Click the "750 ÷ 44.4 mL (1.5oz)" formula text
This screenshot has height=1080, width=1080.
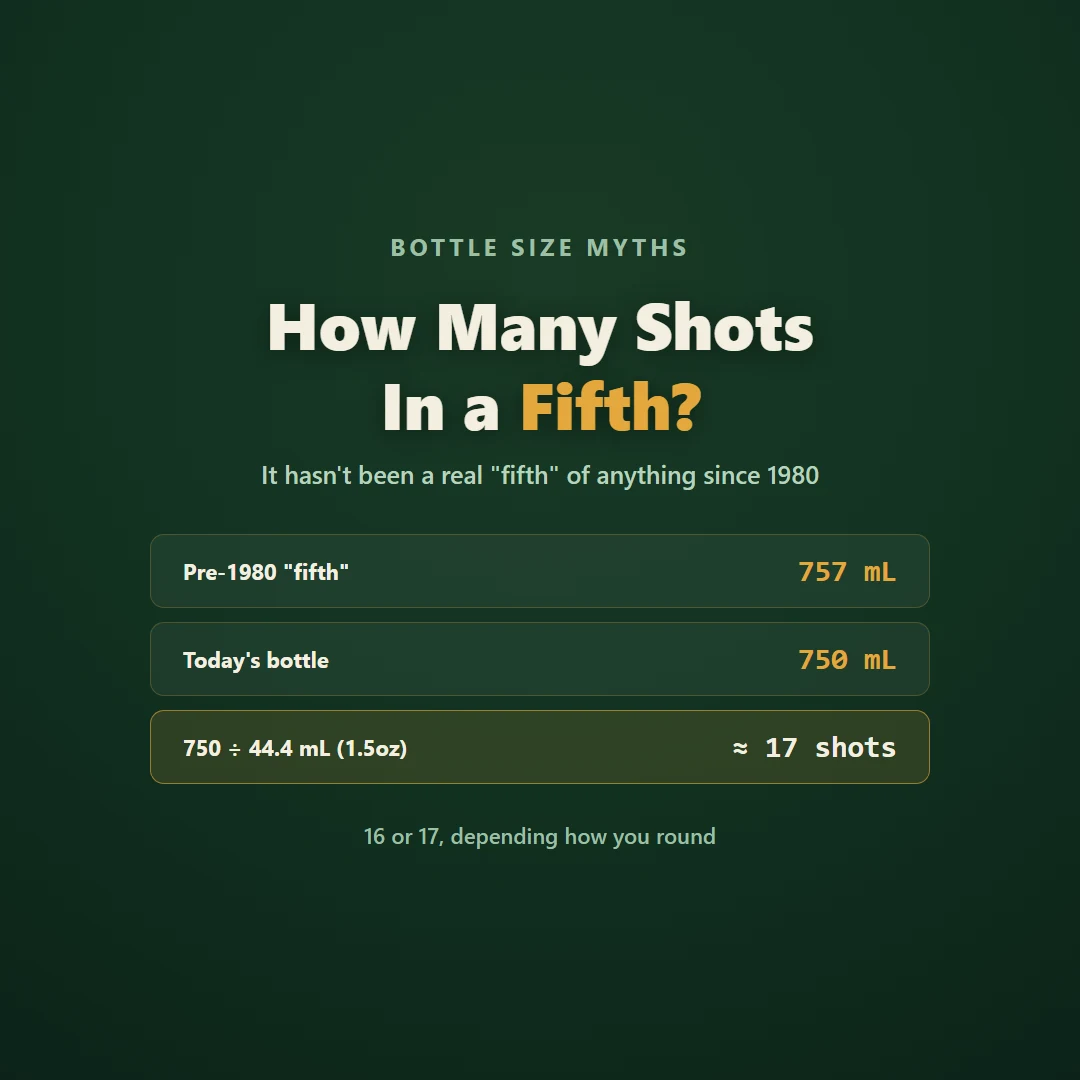295,748
